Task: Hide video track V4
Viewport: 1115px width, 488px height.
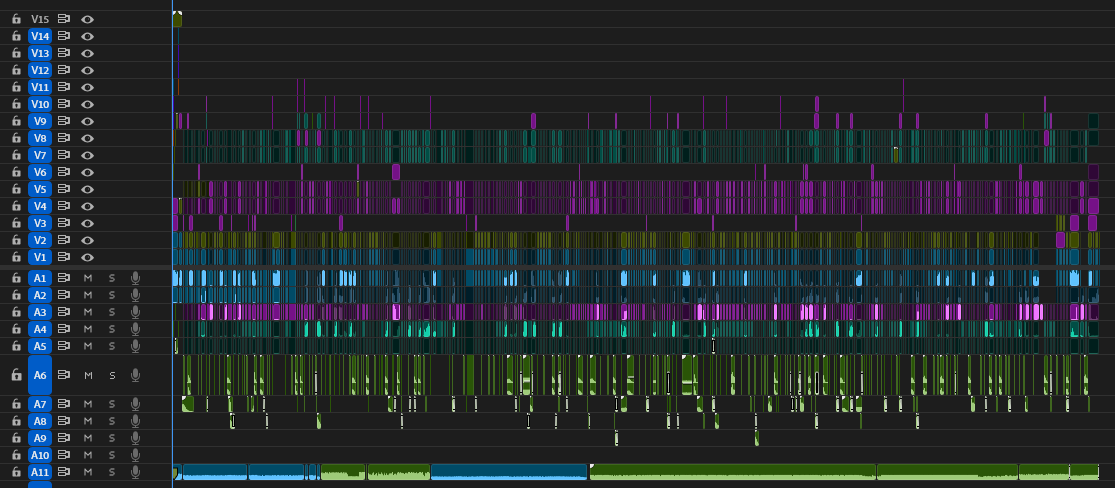Action: point(87,206)
